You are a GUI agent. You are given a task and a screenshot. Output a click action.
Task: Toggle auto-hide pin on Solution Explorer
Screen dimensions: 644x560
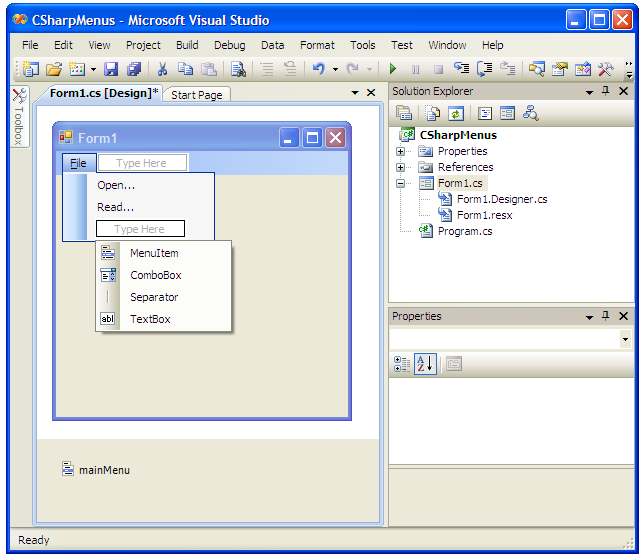click(x=605, y=91)
